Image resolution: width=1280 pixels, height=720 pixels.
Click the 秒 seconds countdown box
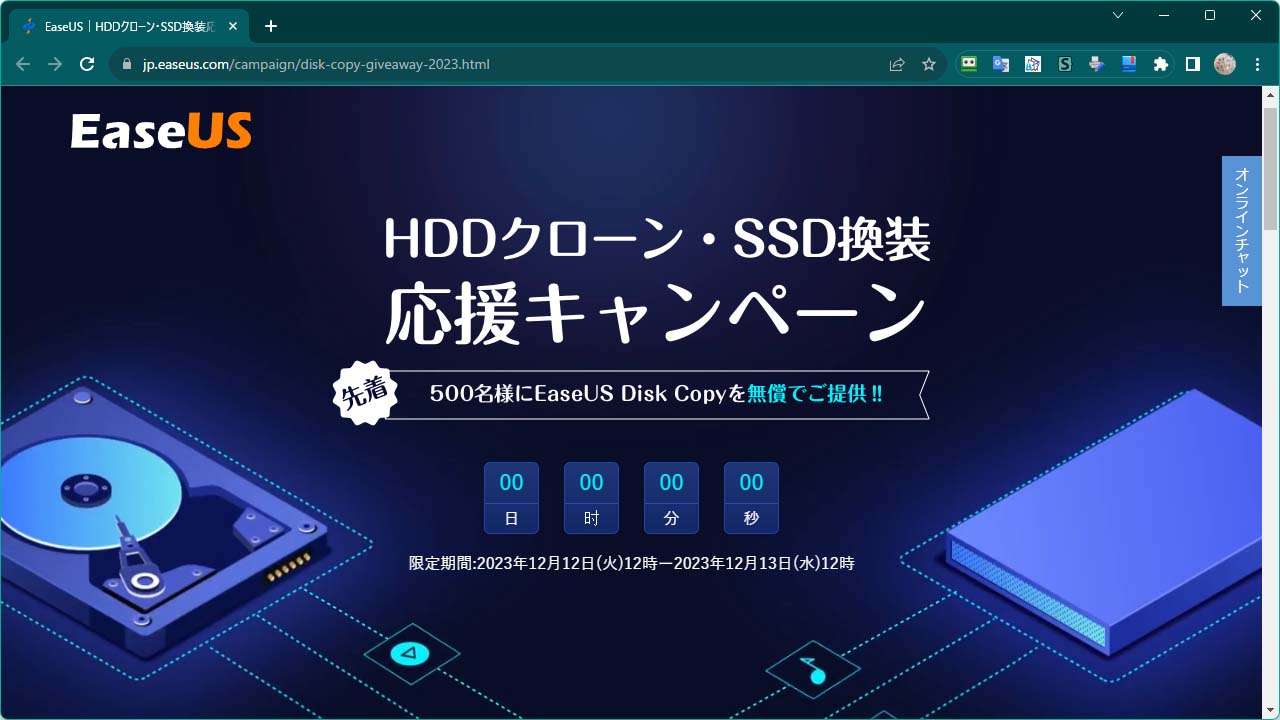pyautogui.click(x=751, y=497)
